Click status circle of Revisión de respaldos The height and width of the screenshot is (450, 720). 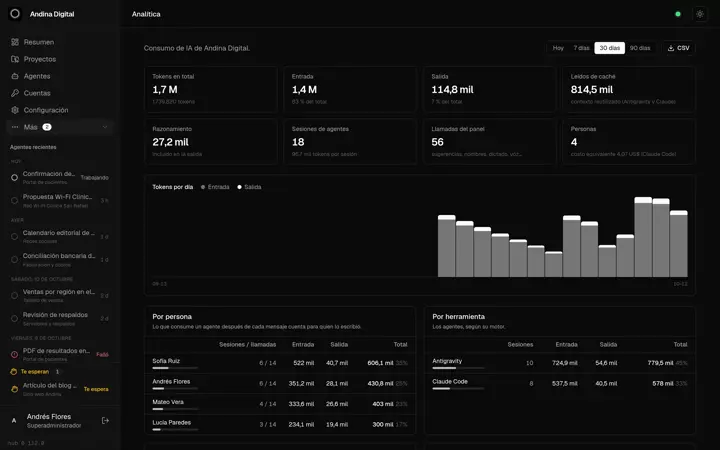pyautogui.click(x=14, y=318)
